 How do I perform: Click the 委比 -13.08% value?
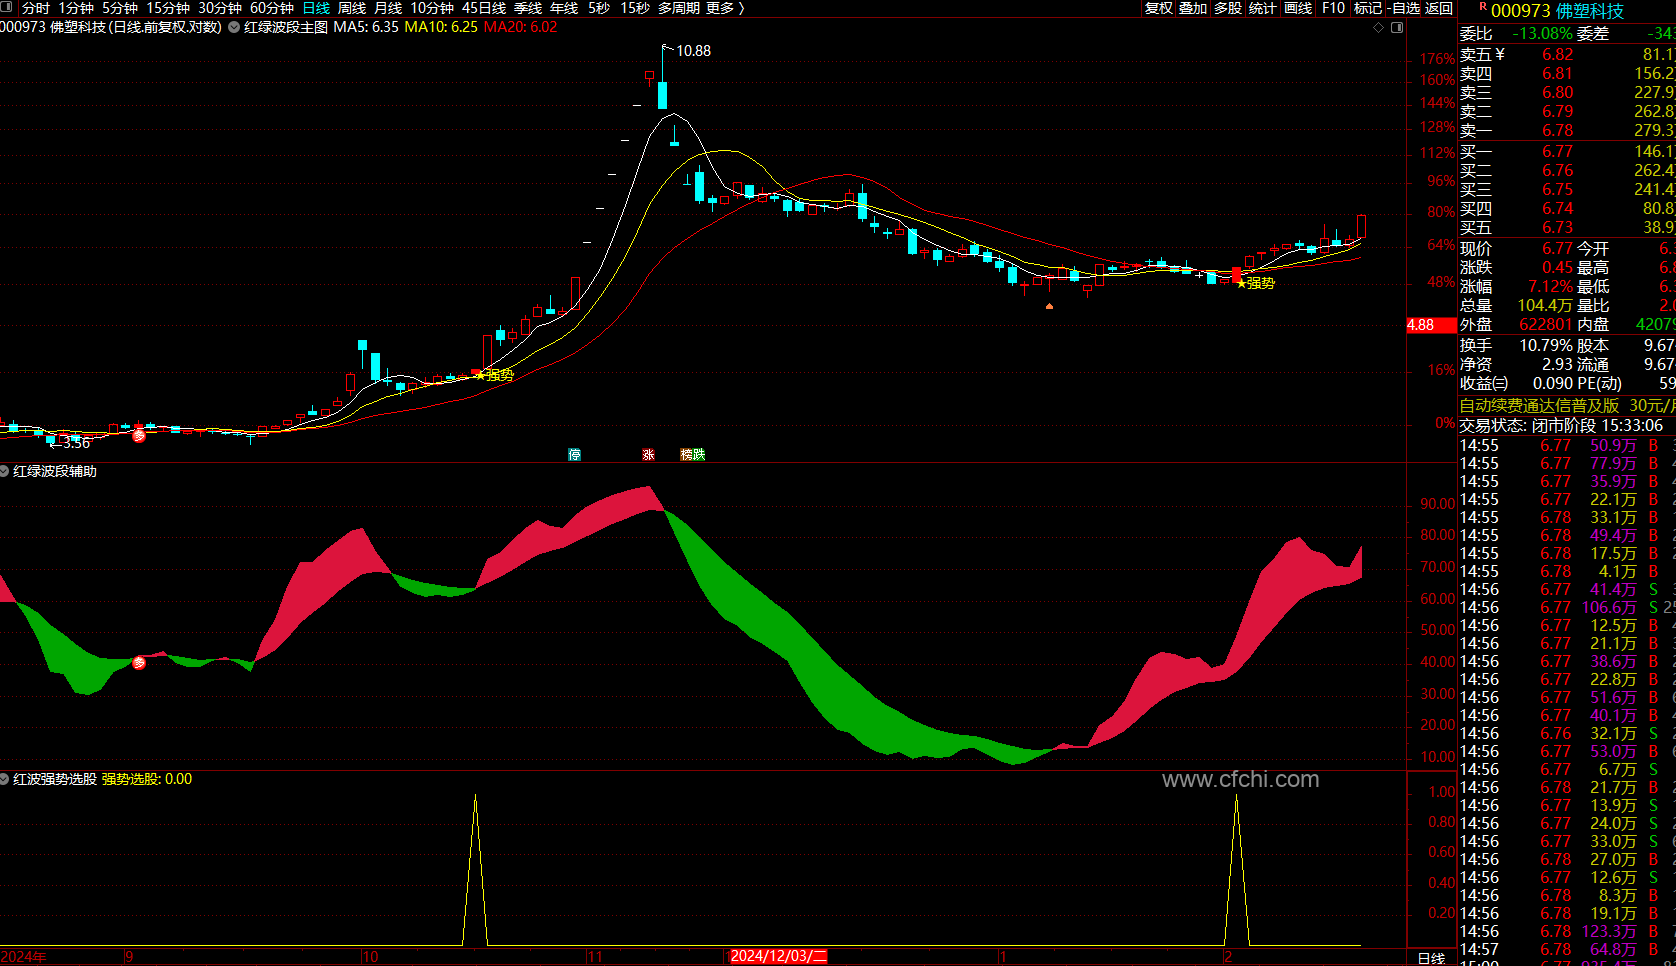(1541, 34)
